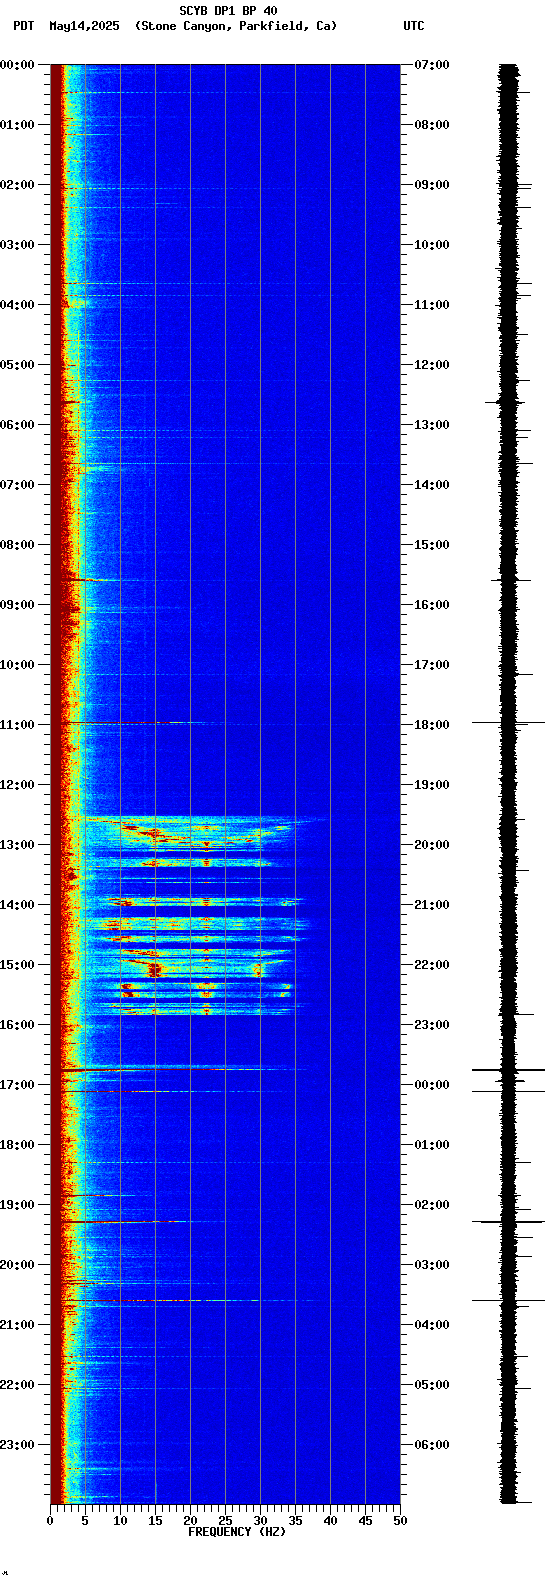Click the '(Stone Canyon, Parkfield, Ca)' location text
This screenshot has width=552, height=1584.
pyautogui.click(x=236, y=26)
